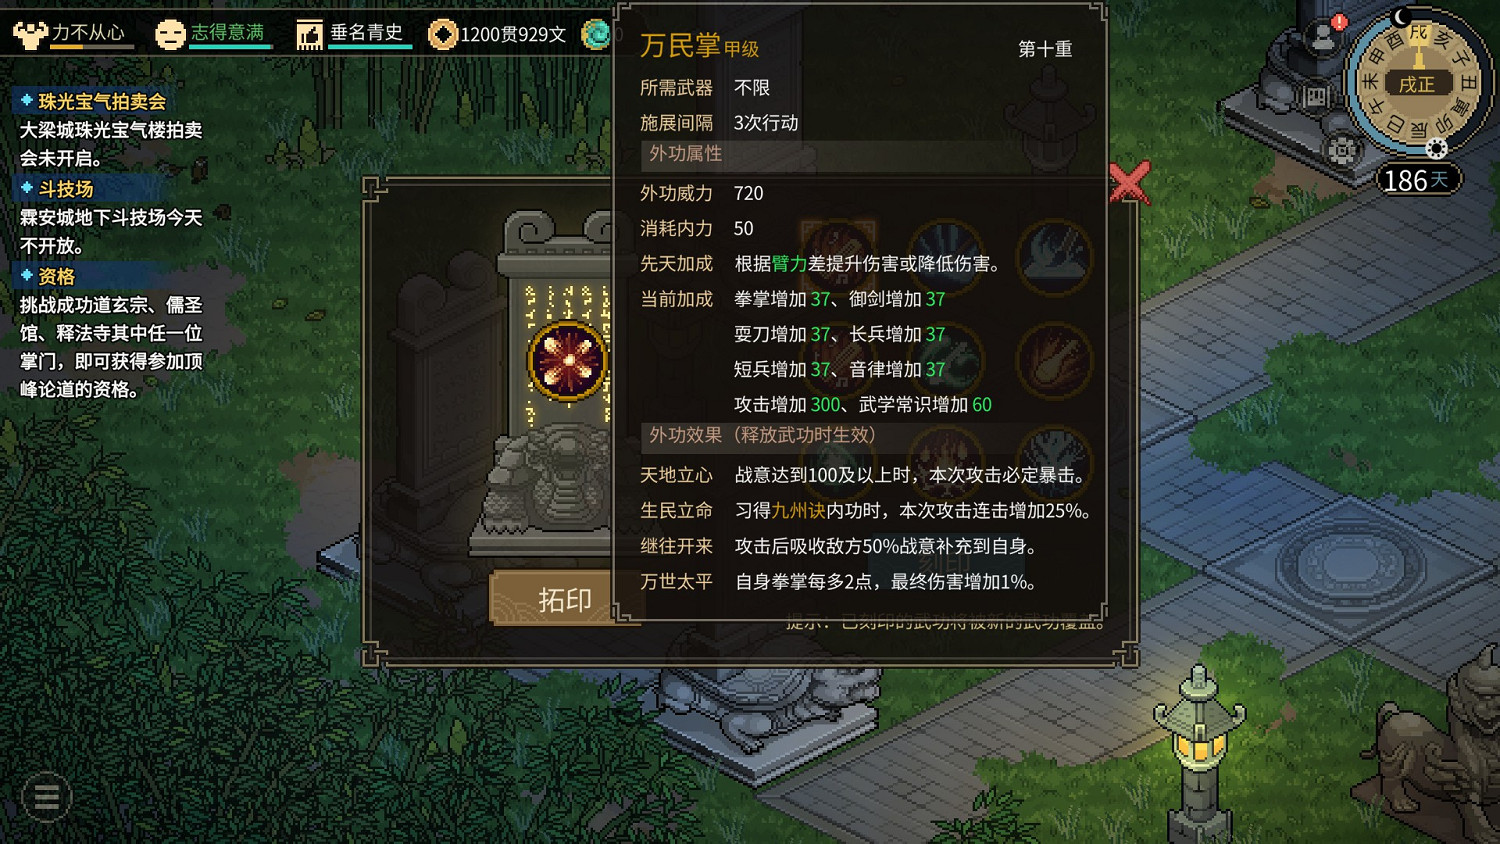This screenshot has width=1500, height=844.
Task: Click the crescent moon icon on the time dial
Action: click(x=1401, y=16)
